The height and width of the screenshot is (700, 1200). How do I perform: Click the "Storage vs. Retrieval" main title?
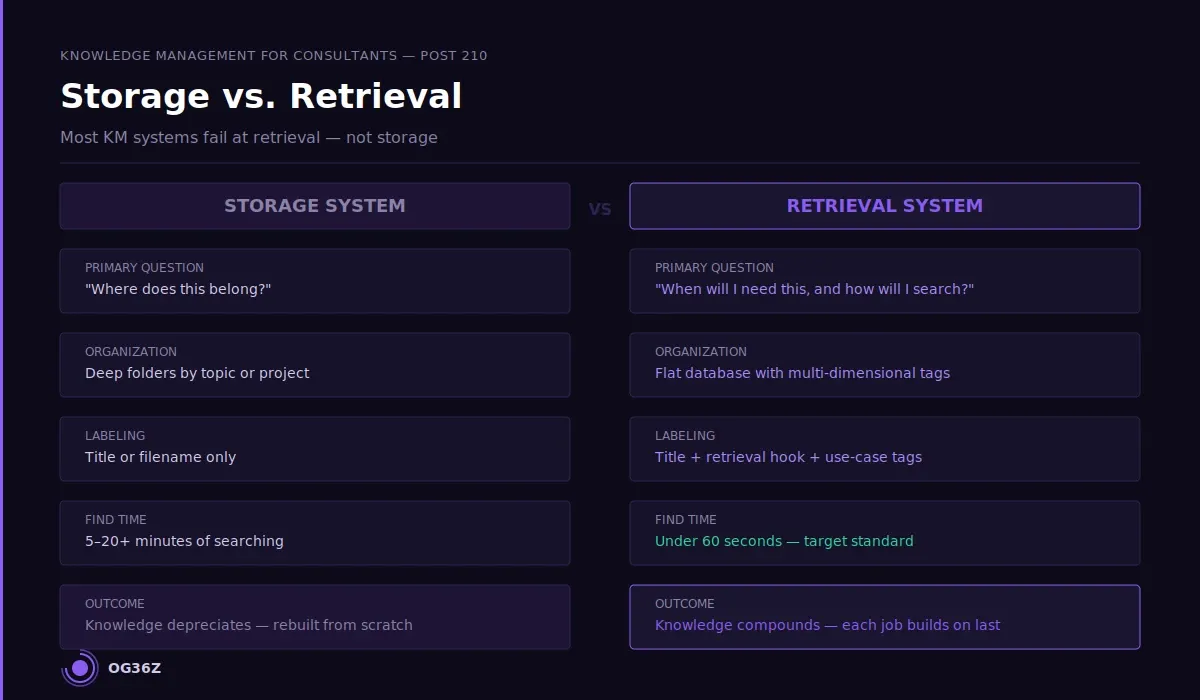[x=261, y=96]
